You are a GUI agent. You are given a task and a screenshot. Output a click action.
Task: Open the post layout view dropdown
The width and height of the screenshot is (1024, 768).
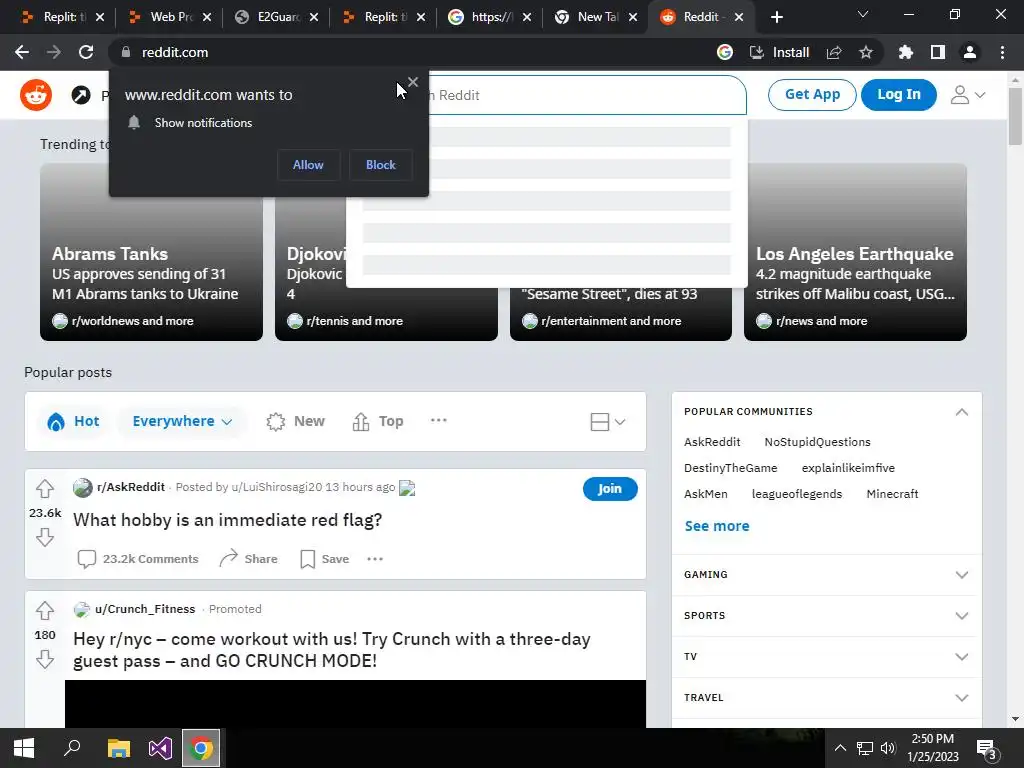point(607,422)
